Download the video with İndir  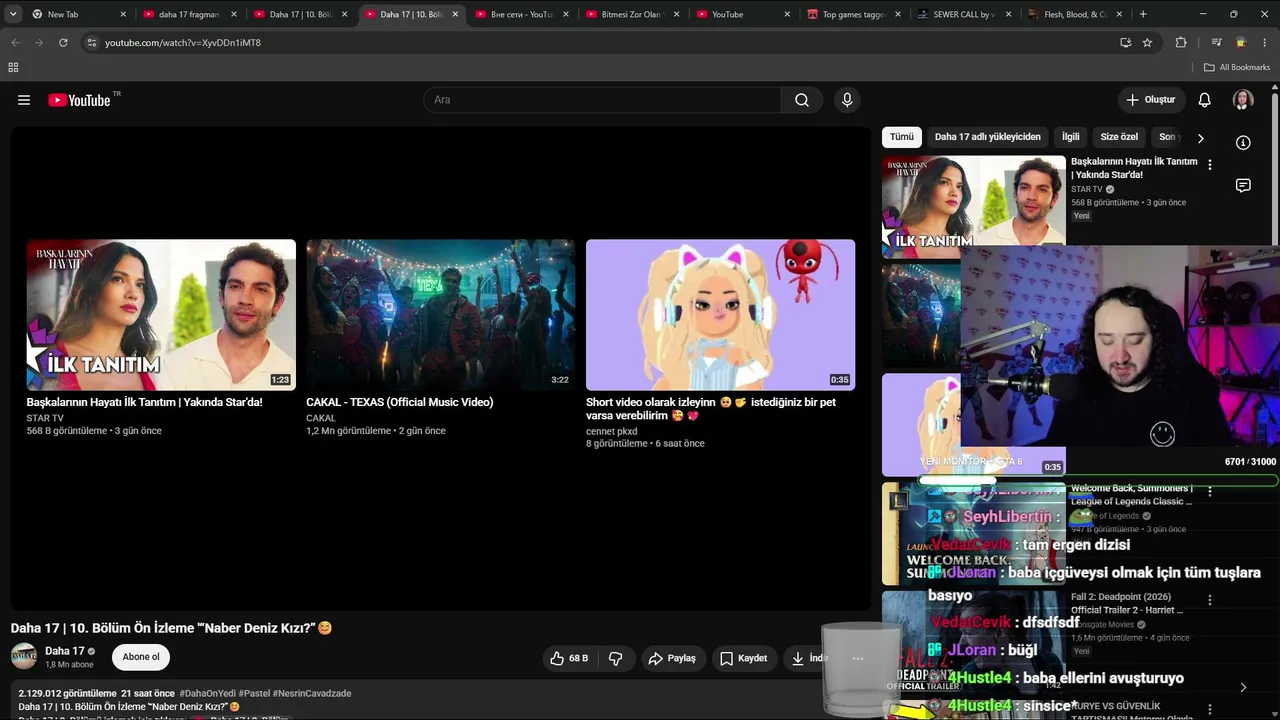point(808,658)
